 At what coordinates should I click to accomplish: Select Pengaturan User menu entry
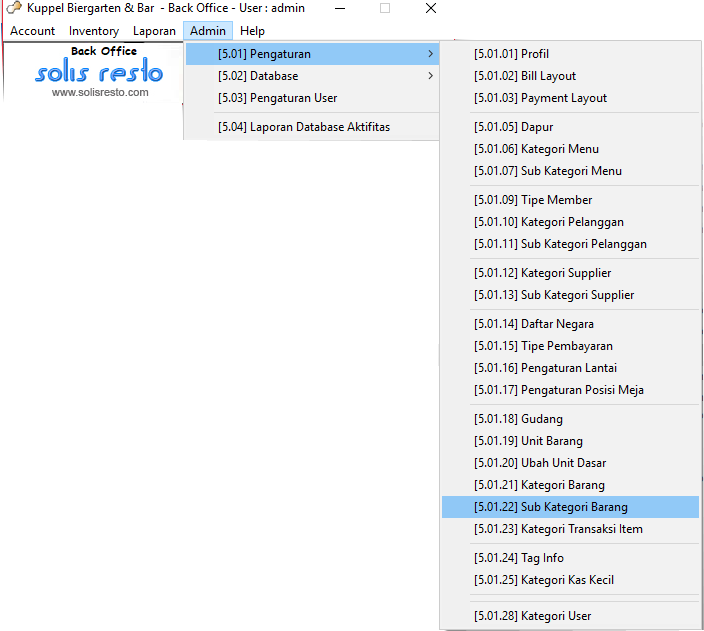[x=277, y=98]
